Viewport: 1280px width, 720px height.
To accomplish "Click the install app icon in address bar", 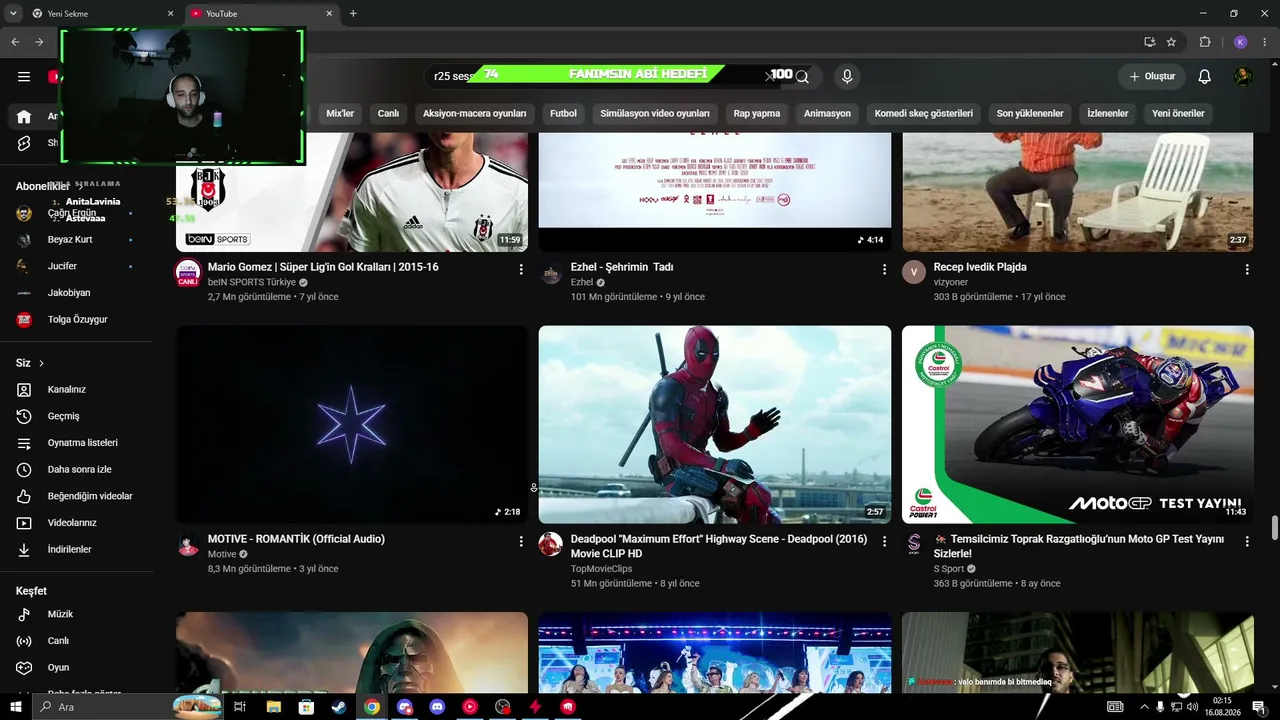I will click(1149, 42).
